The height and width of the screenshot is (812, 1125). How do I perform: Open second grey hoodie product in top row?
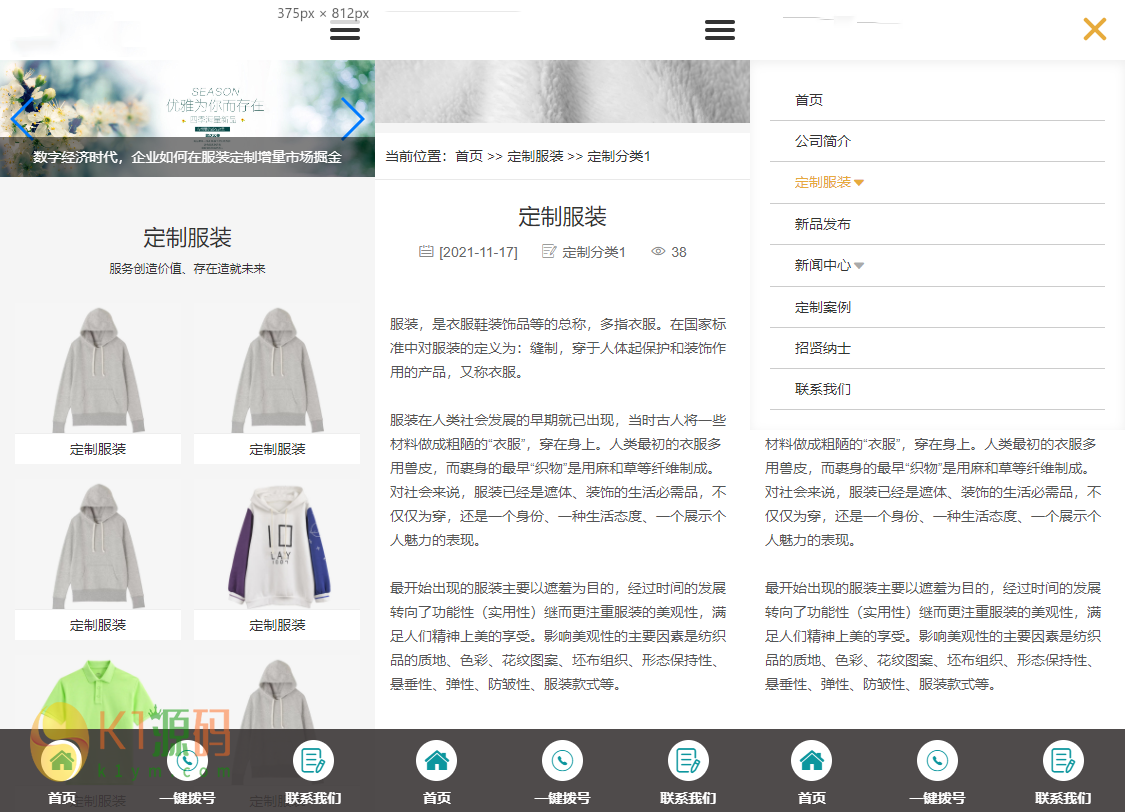point(278,369)
